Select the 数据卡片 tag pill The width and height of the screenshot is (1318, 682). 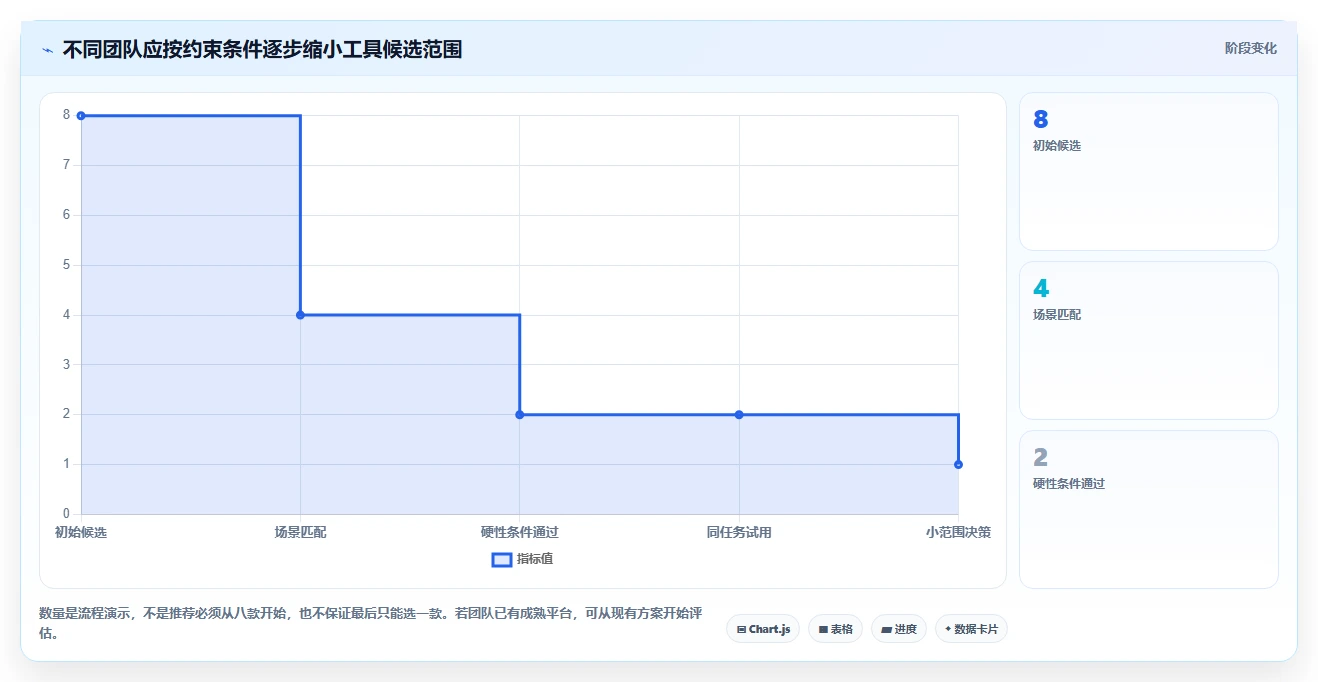pyautogui.click(x=971, y=629)
